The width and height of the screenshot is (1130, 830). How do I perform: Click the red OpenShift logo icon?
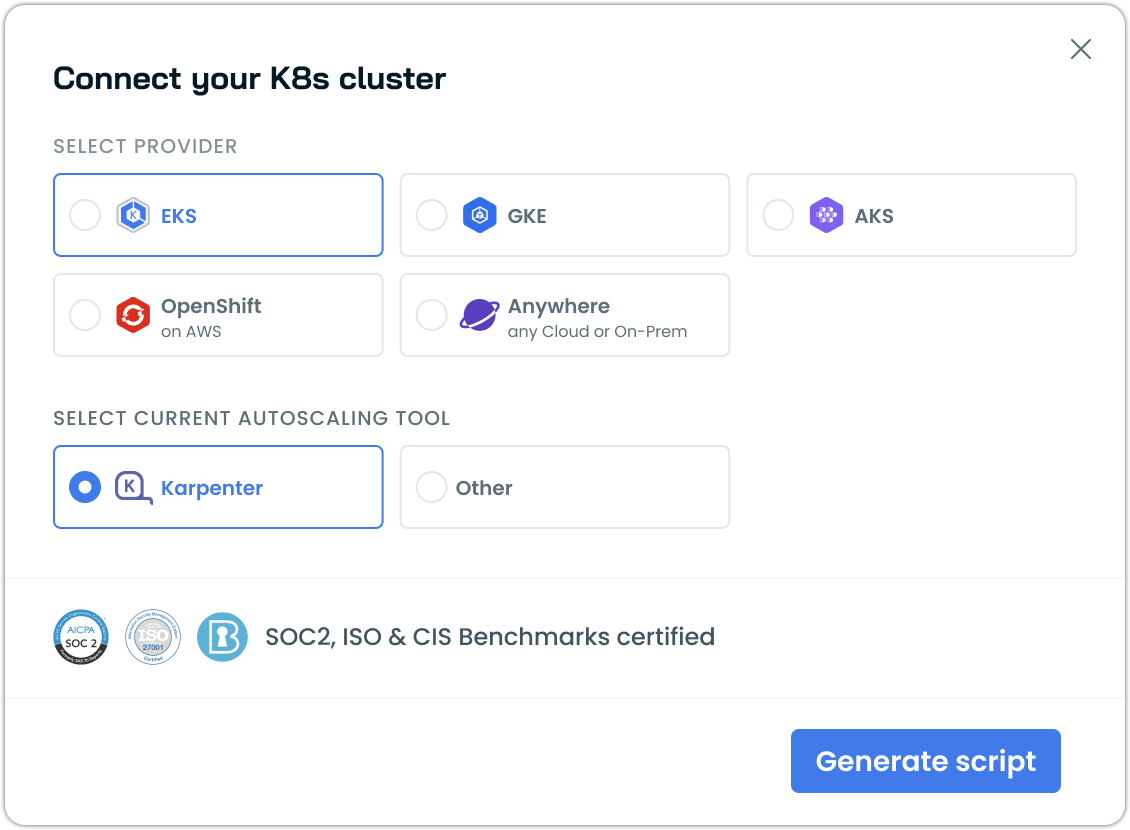(x=133, y=315)
